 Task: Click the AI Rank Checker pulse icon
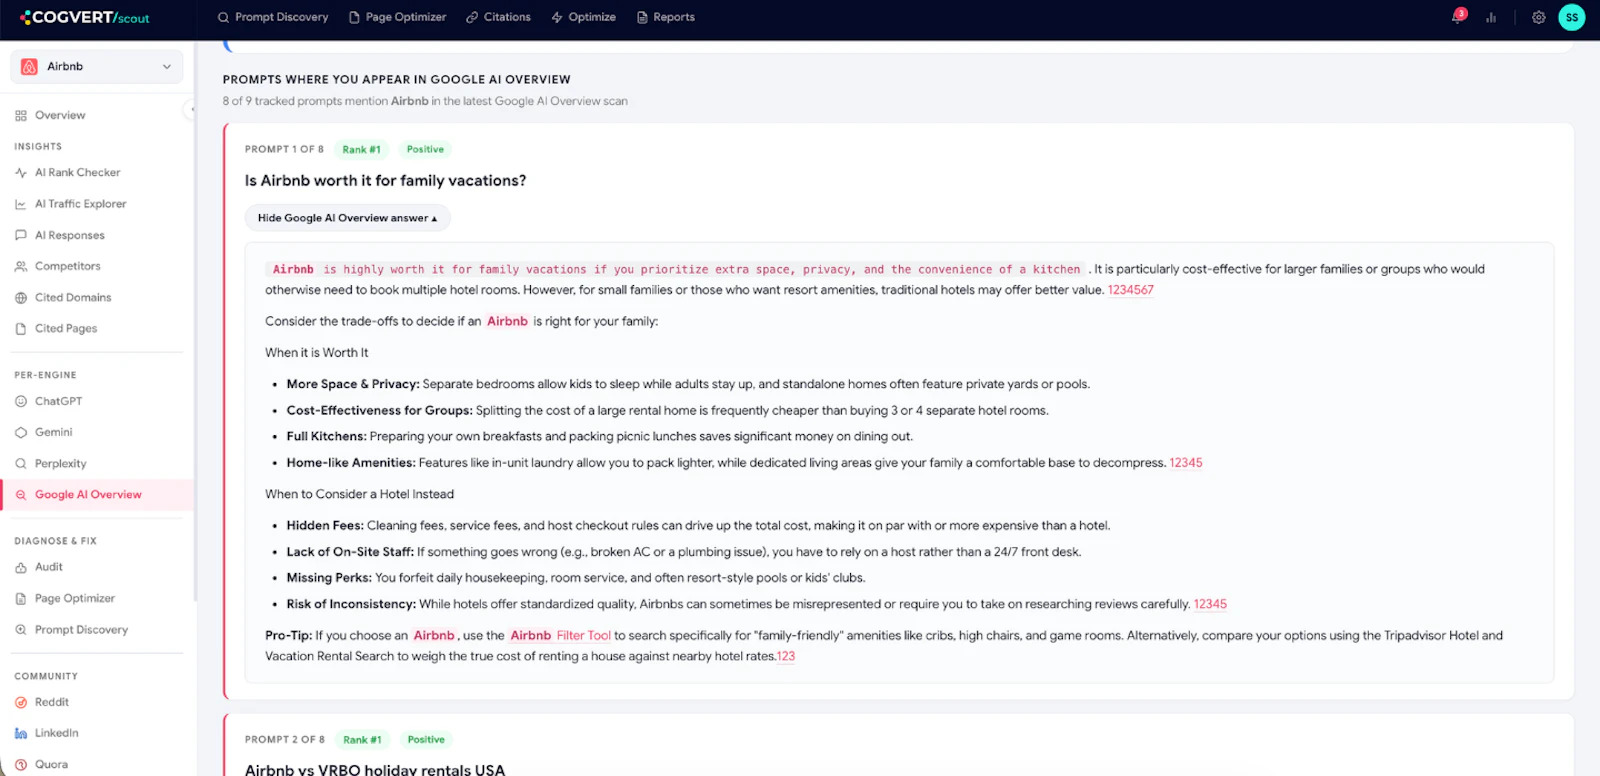click(x=21, y=173)
